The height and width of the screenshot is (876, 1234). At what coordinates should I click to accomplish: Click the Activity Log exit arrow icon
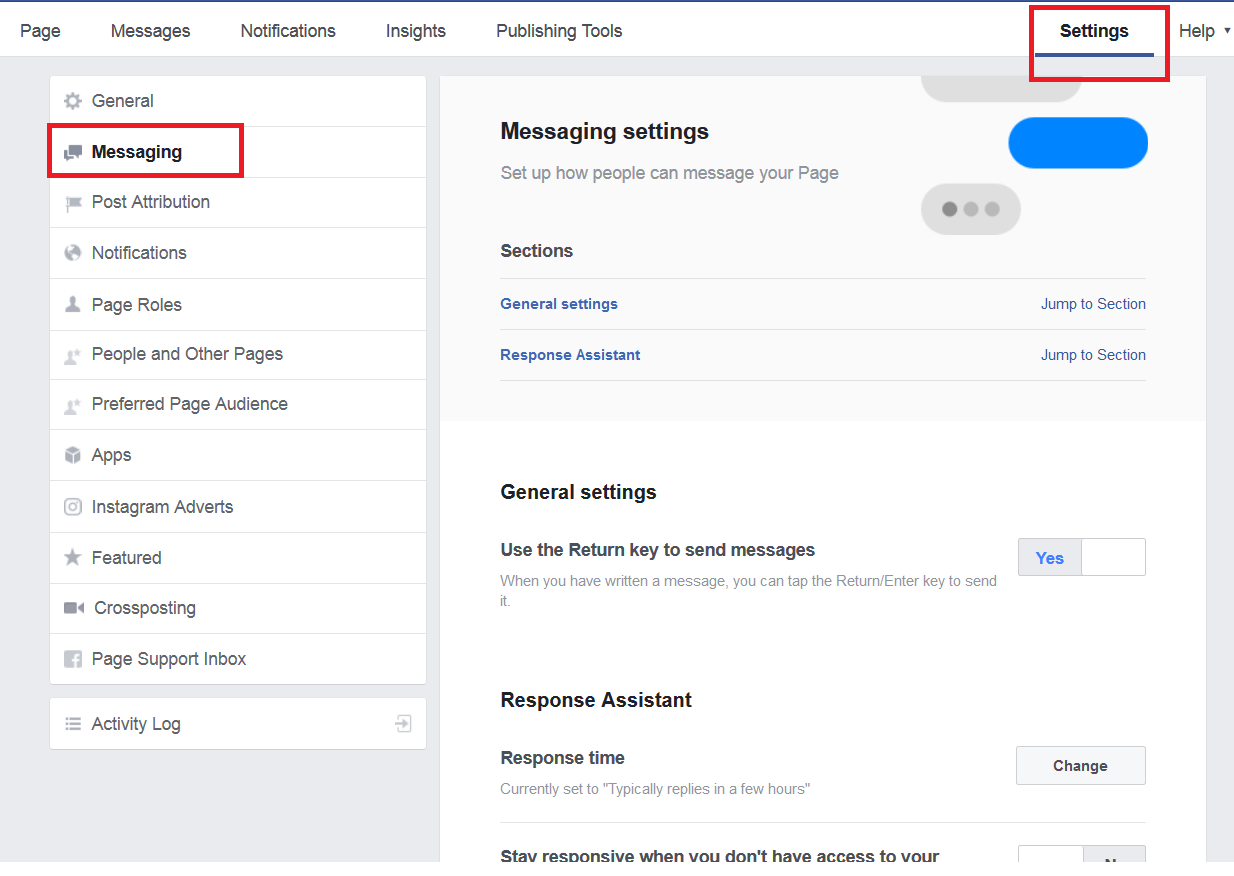403,723
